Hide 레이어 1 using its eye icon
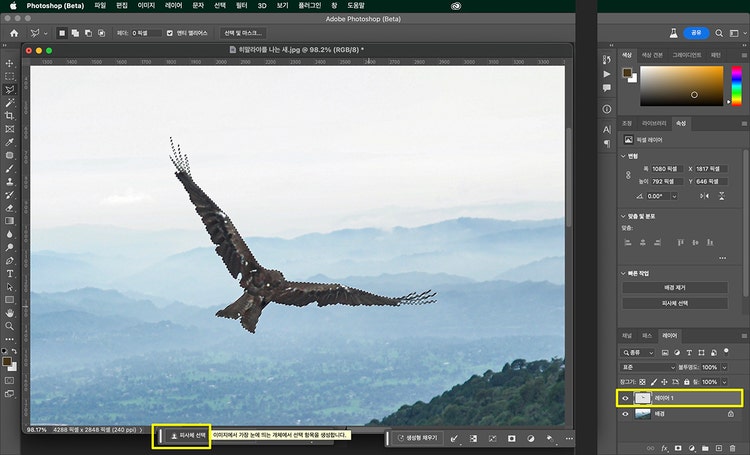 pos(626,398)
